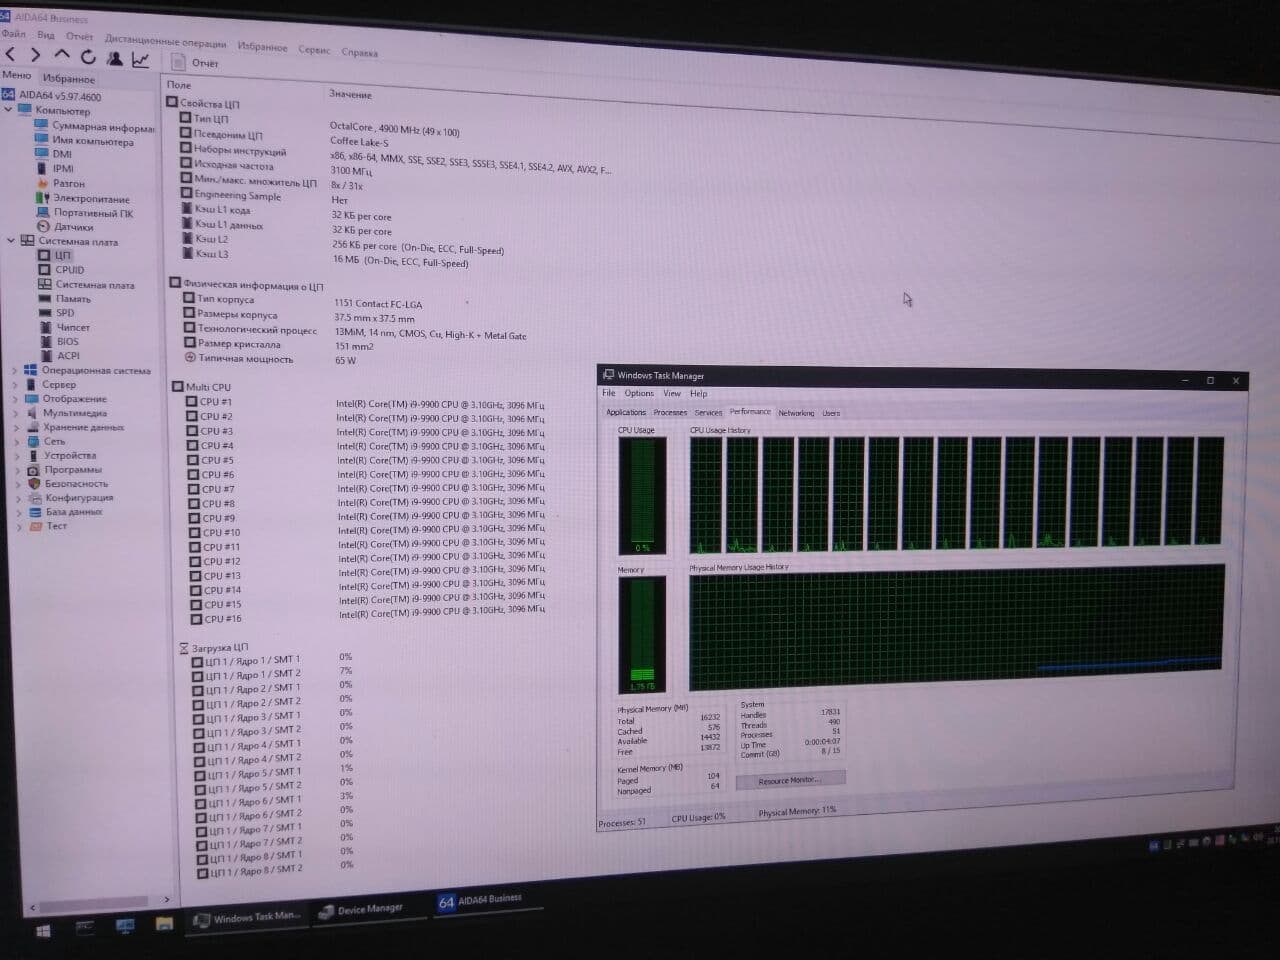Open the Windows Start button
The height and width of the screenshot is (960, 1280).
click(43, 931)
